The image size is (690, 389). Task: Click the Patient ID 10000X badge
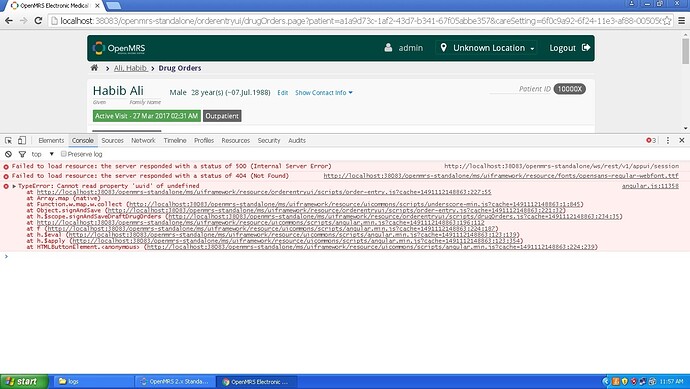(x=569, y=89)
